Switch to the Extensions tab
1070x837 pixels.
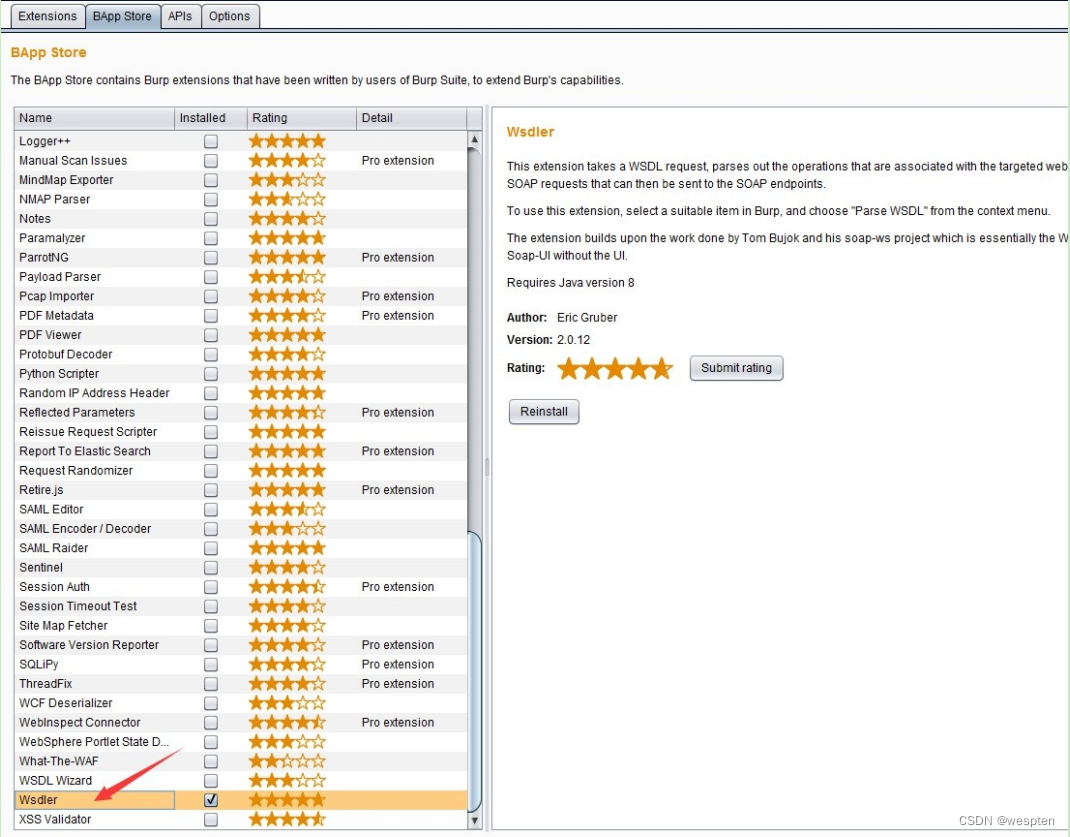pos(47,16)
